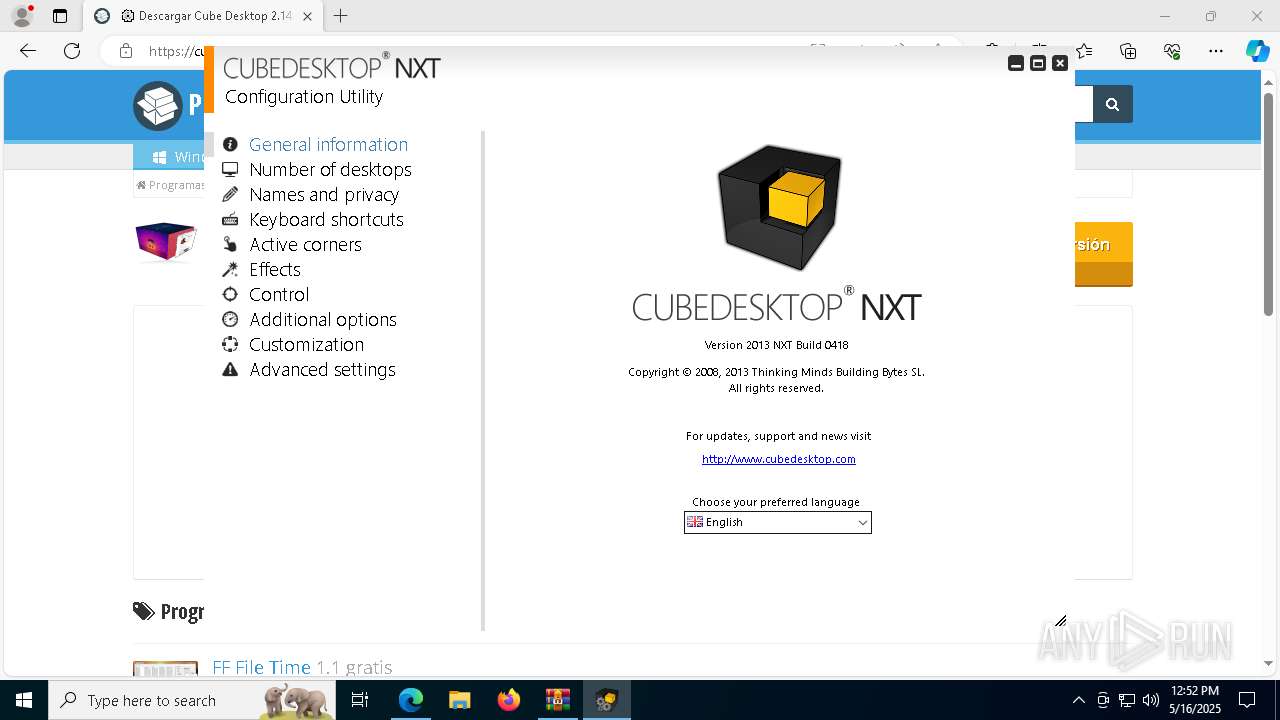Viewport: 1280px width, 720px height.
Task: Open Microsoft Edge from taskbar
Action: [x=411, y=700]
